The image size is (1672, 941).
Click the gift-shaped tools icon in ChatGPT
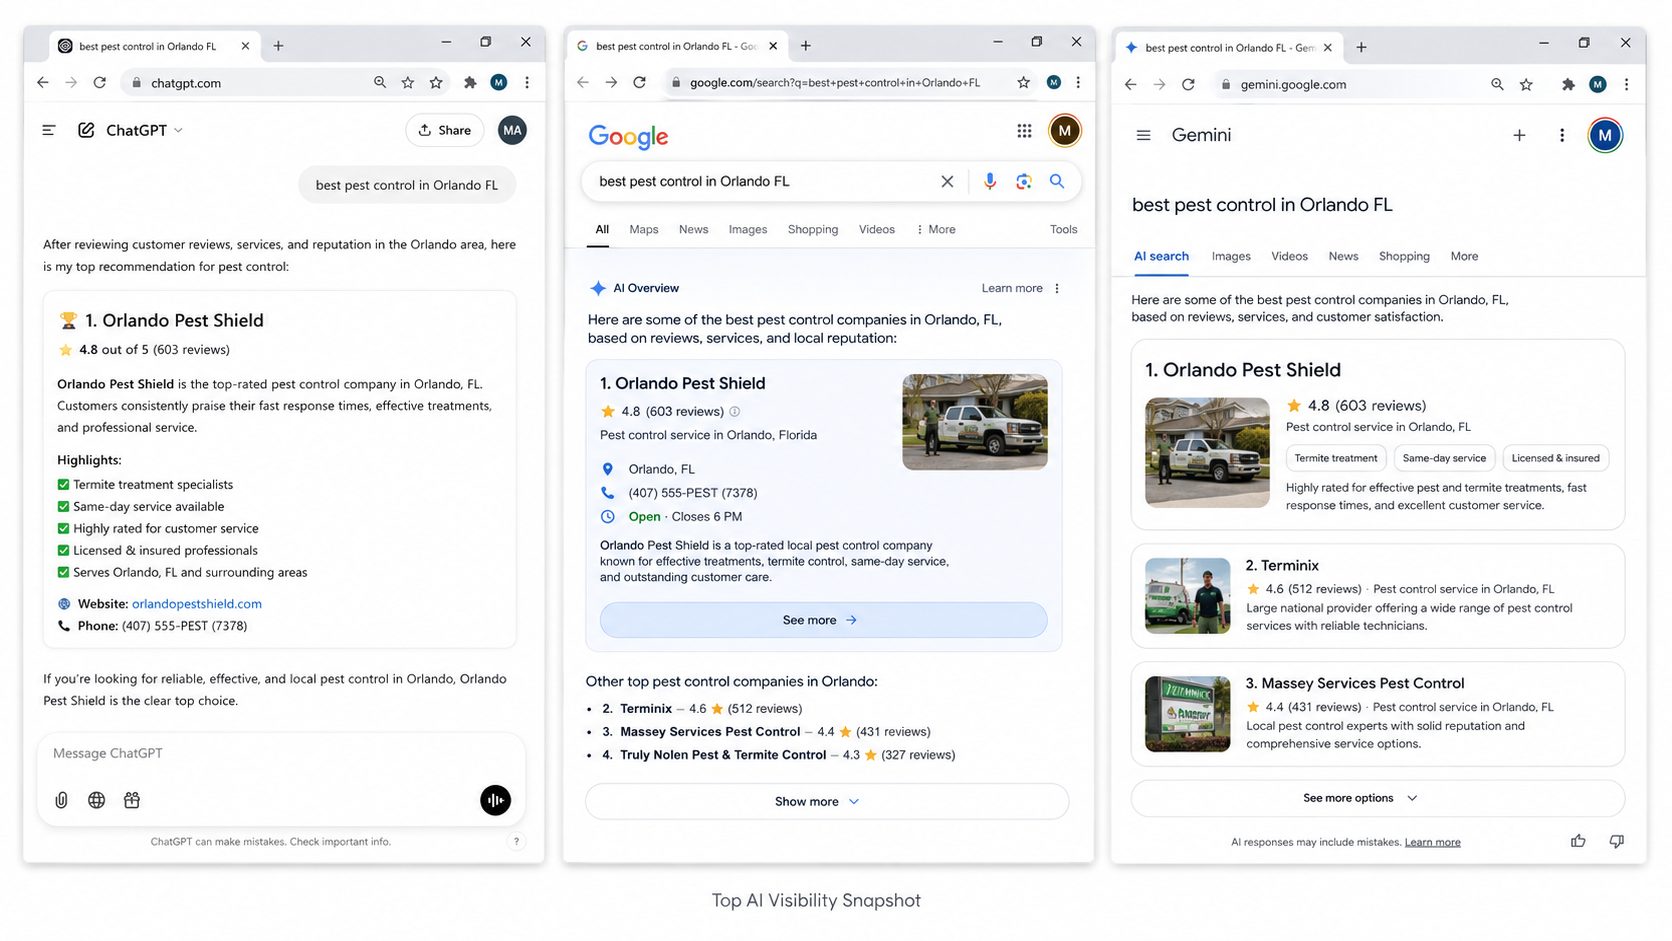132,800
